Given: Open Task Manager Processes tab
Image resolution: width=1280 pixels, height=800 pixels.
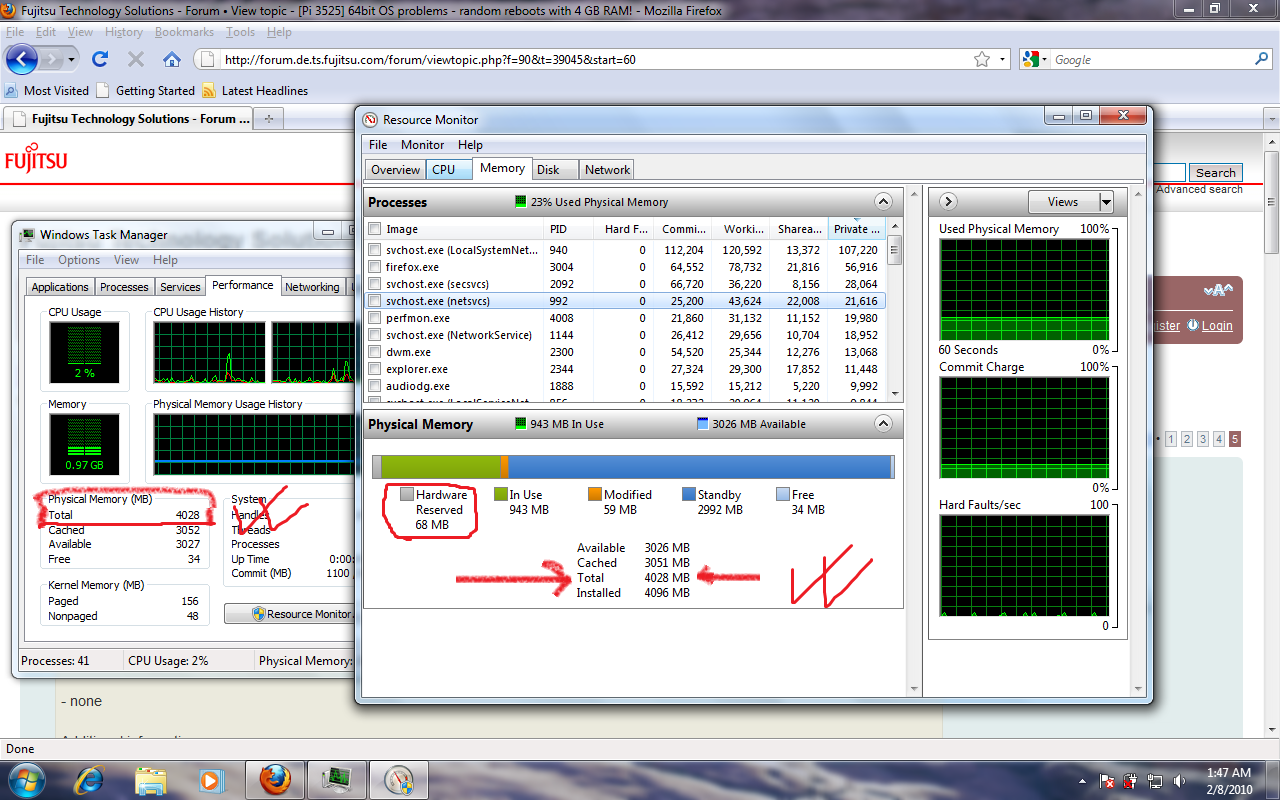Looking at the screenshot, I should (124, 286).
